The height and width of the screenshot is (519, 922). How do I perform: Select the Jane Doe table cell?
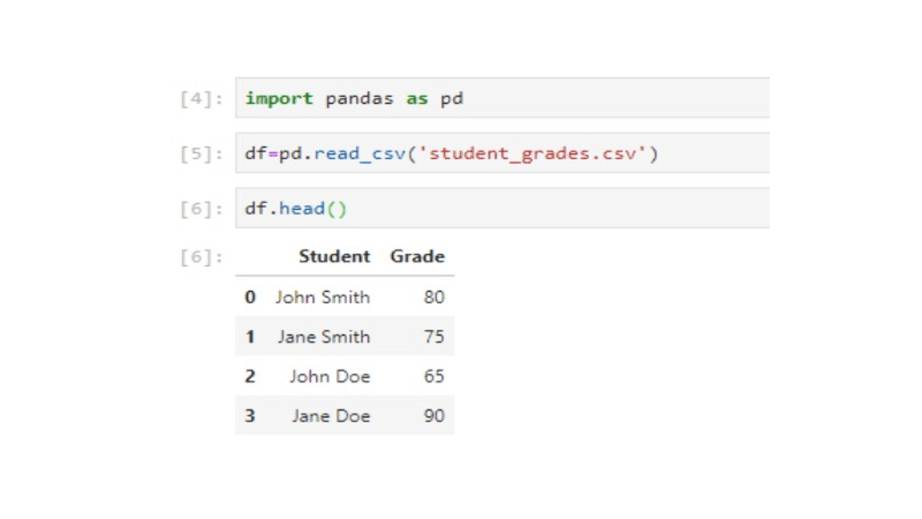pyautogui.click(x=331, y=416)
